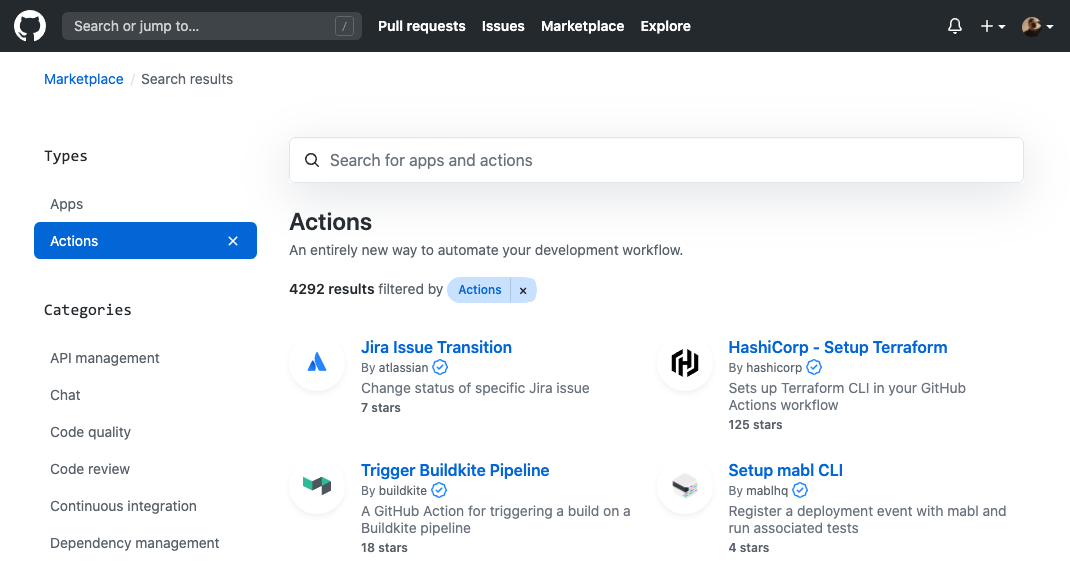
Task: Click the HashiCorp logo thumbnail
Action: [685, 362]
